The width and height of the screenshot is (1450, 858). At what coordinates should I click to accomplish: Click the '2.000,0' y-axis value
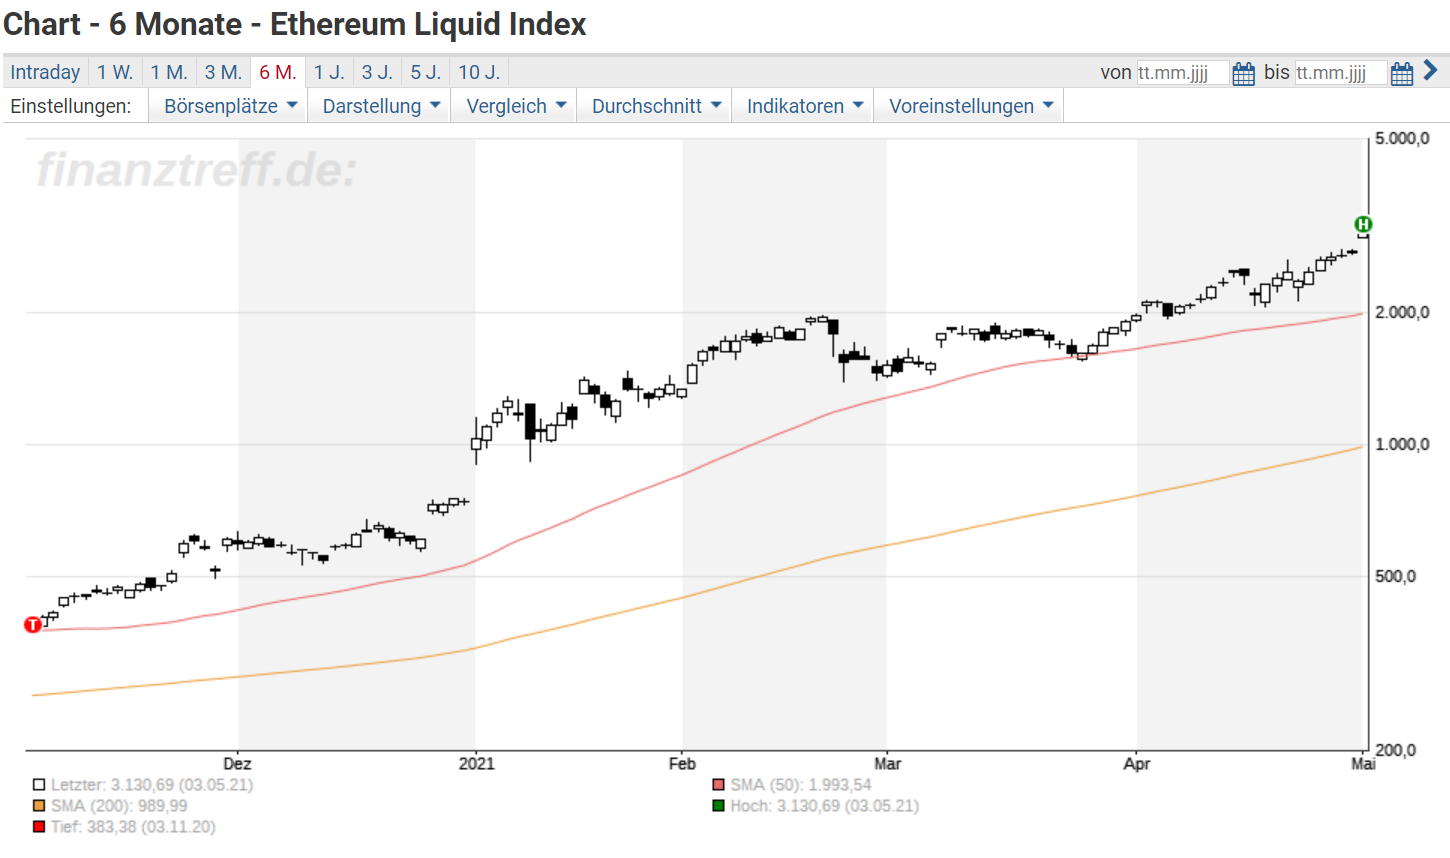point(1402,313)
